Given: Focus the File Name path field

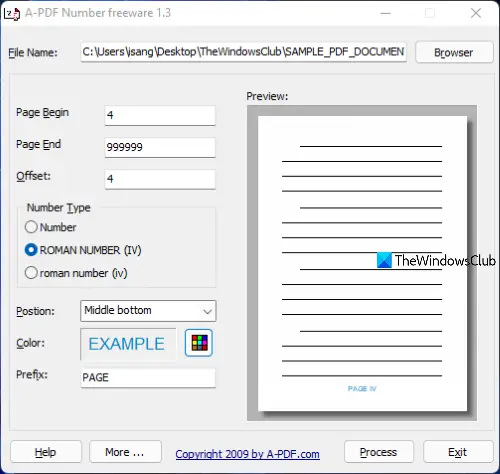Looking at the screenshot, I should pos(243,52).
